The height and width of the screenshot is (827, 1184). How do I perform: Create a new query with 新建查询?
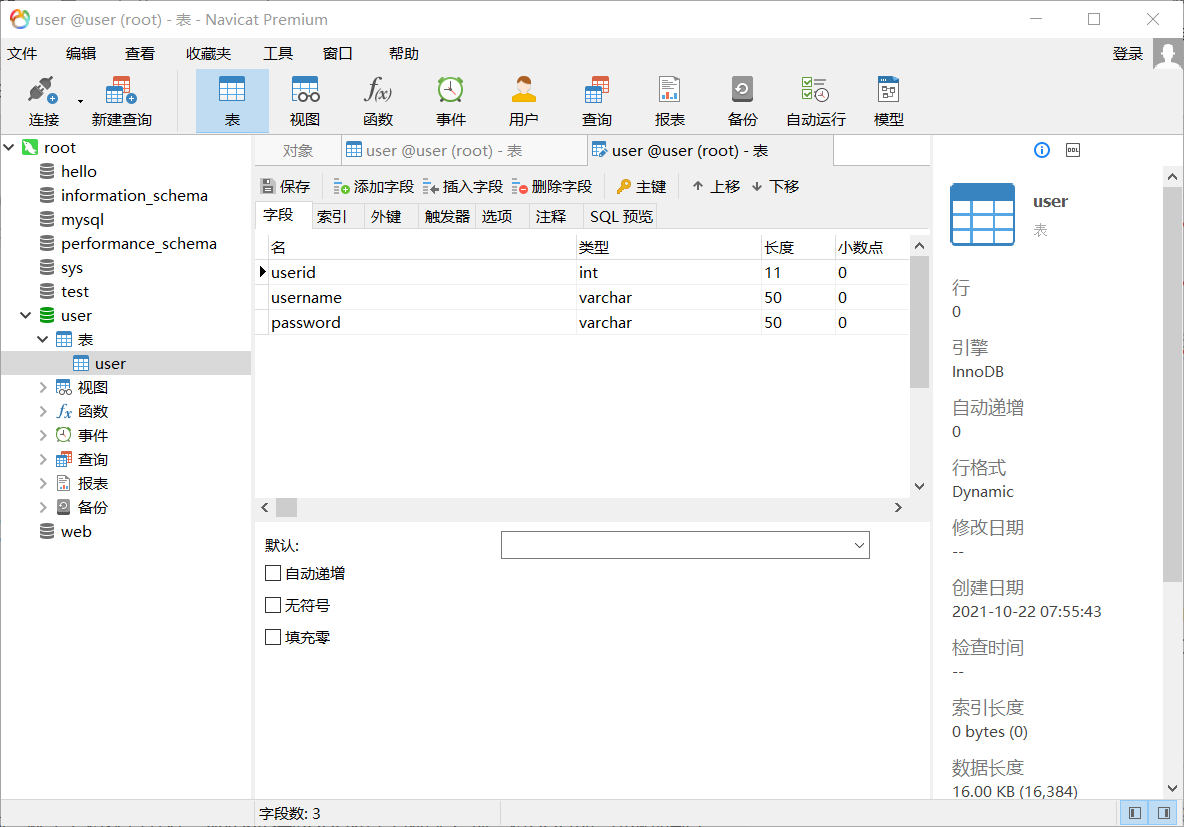[122, 101]
